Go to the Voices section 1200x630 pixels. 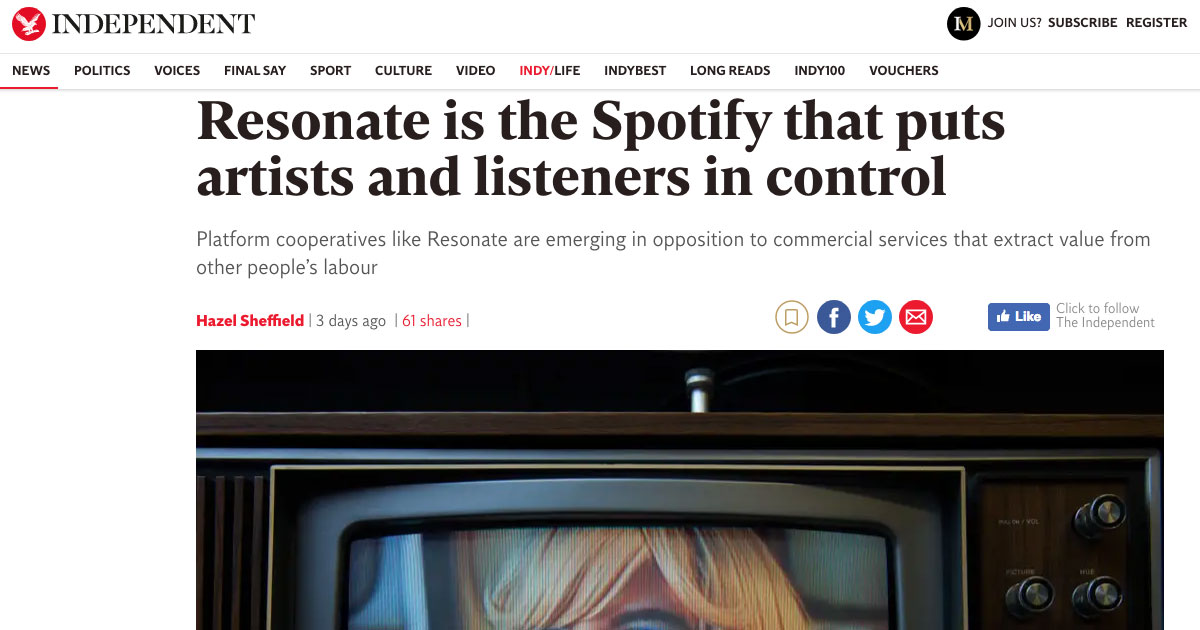coord(177,70)
